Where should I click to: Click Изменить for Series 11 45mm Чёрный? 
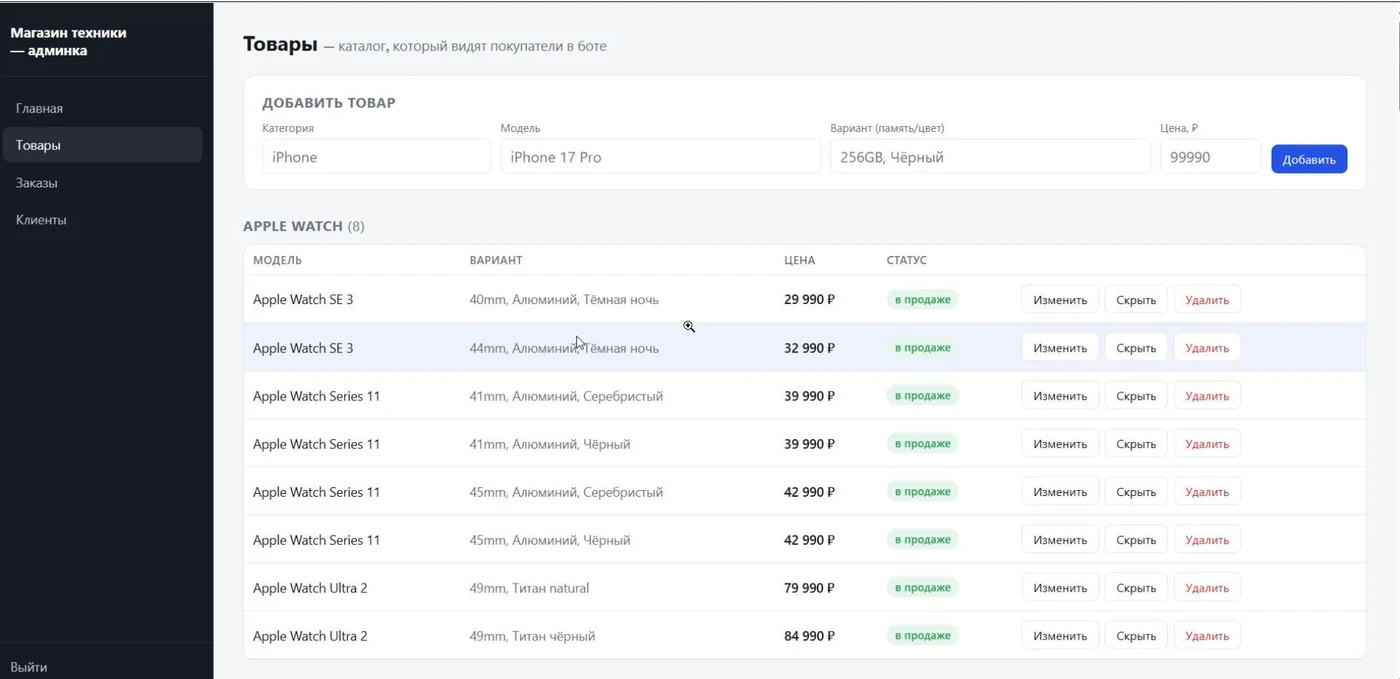point(1060,539)
